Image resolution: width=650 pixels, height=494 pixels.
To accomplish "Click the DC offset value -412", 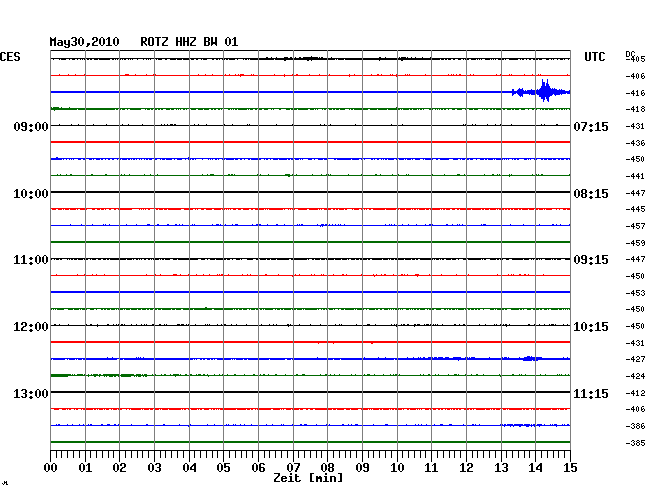I will pos(635,393).
